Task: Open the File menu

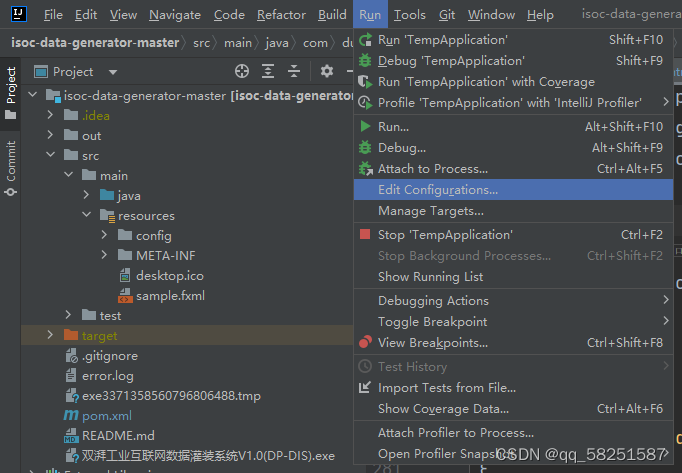Action: 53,15
